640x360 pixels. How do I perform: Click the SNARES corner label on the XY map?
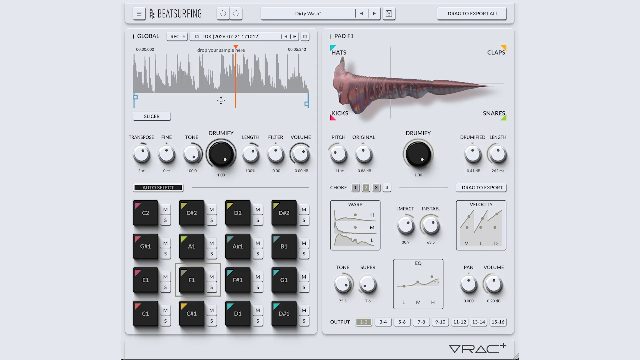tap(494, 114)
